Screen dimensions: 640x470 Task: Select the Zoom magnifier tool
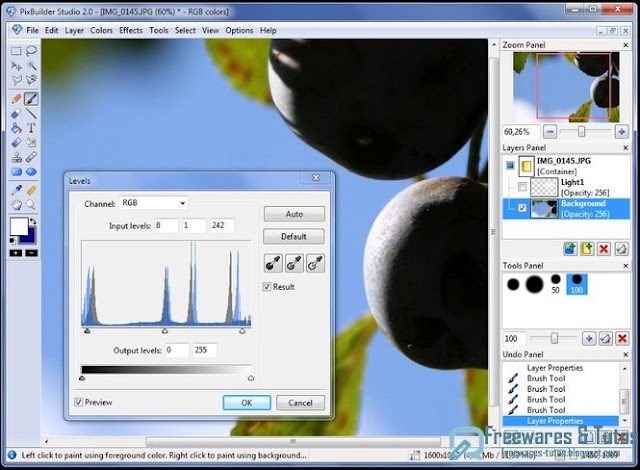pyautogui.click(x=31, y=205)
